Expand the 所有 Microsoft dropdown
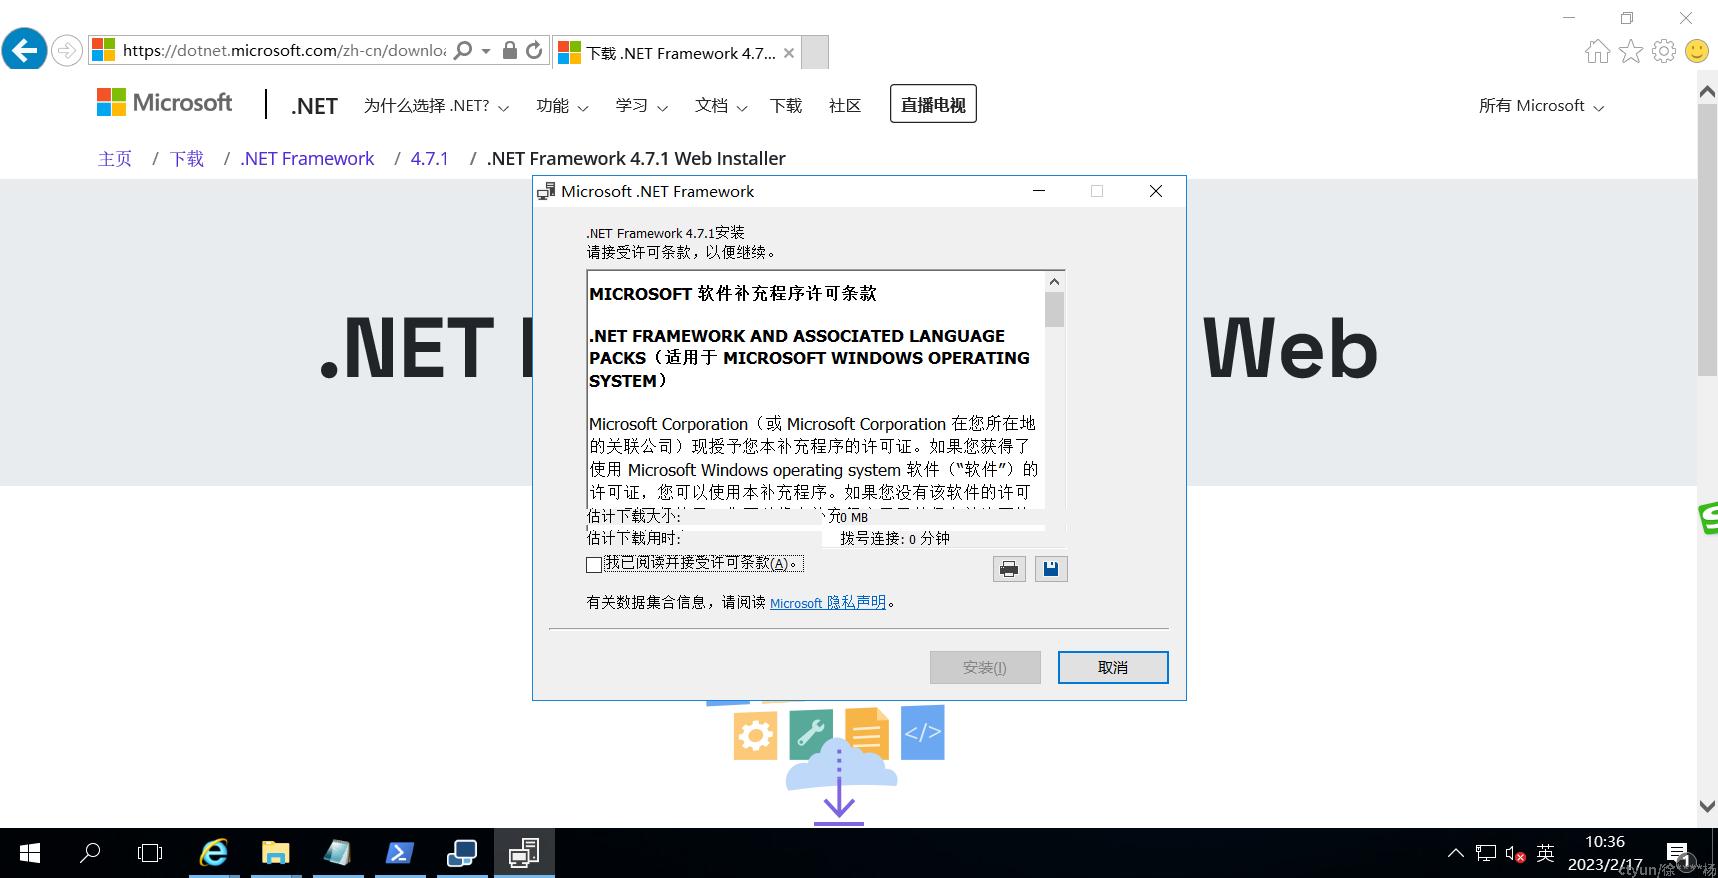This screenshot has width=1718, height=878. [1541, 106]
